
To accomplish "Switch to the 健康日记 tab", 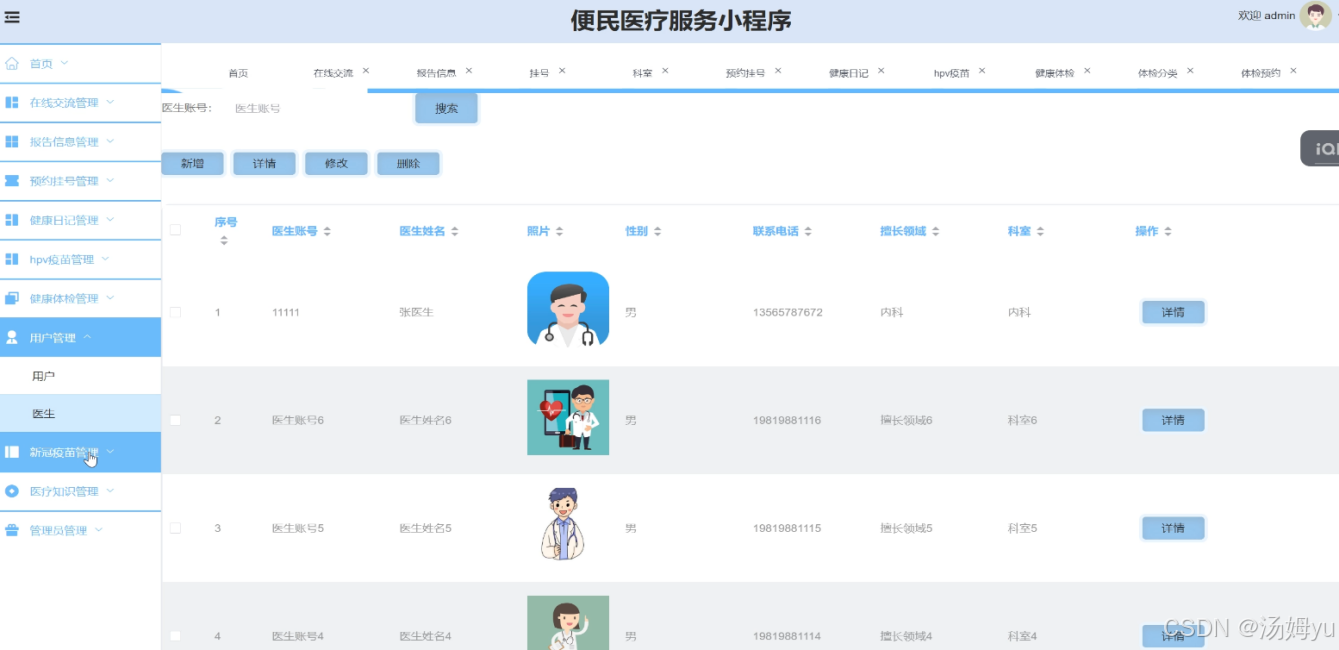I will (x=849, y=74).
